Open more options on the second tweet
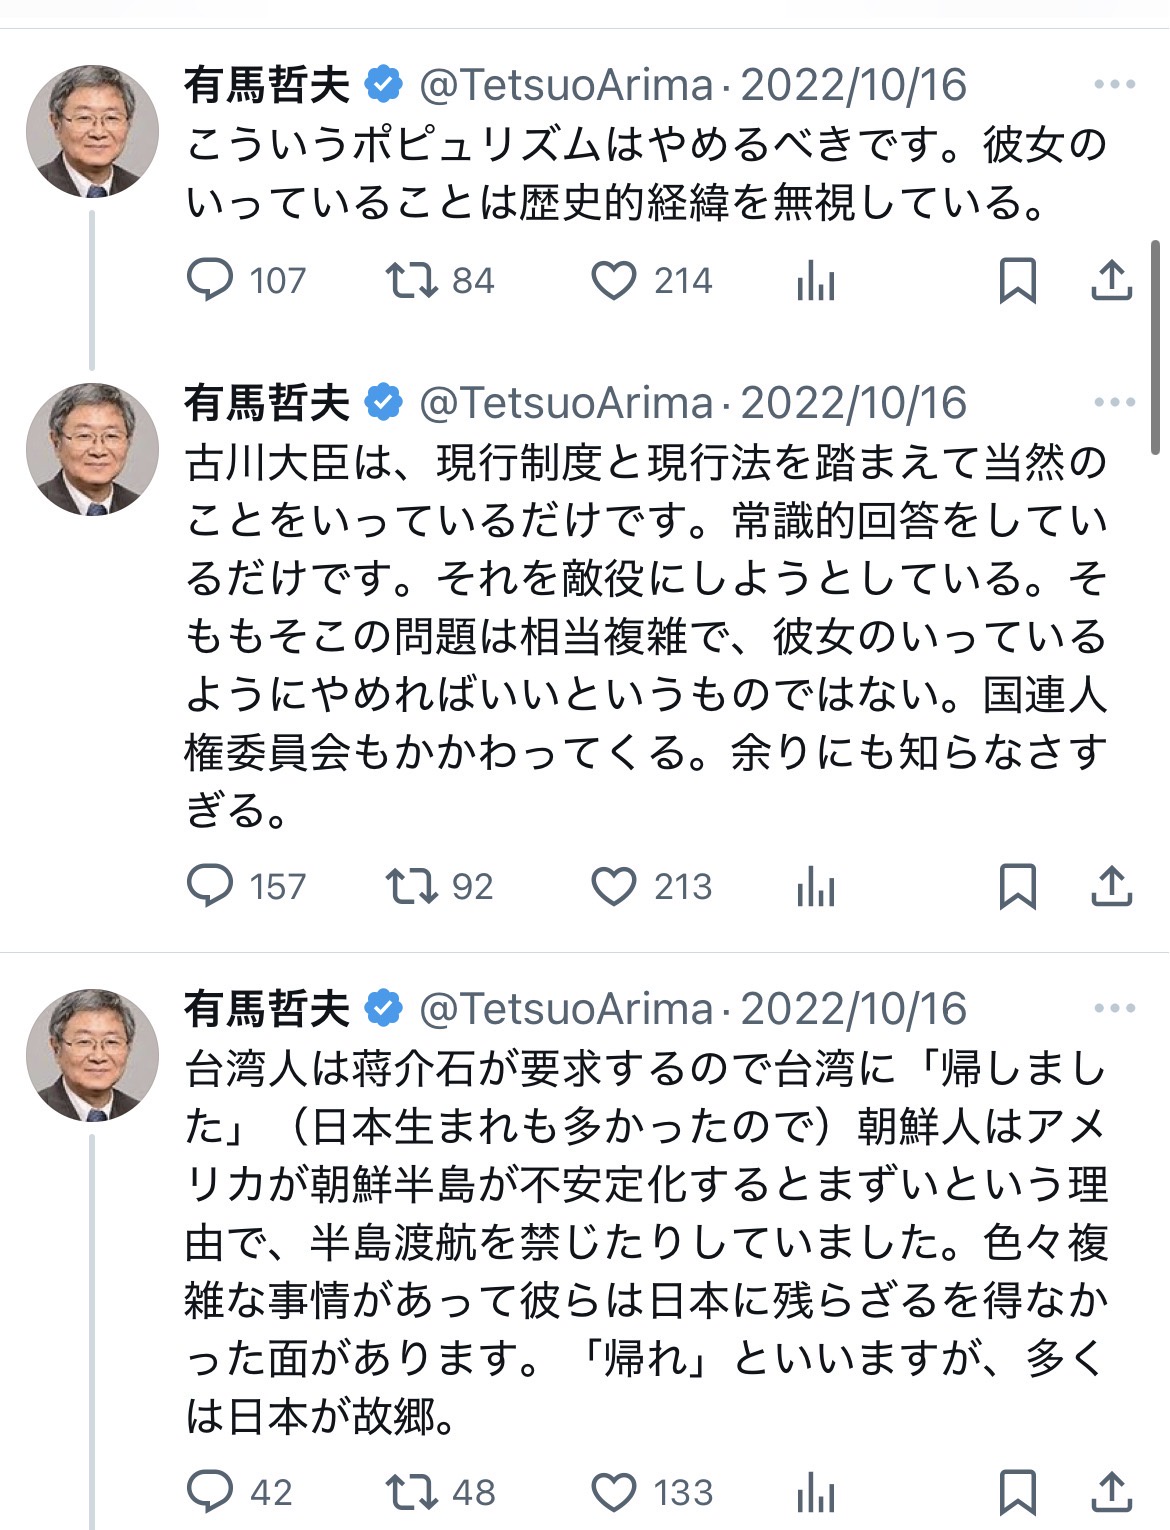 [x=1114, y=403]
